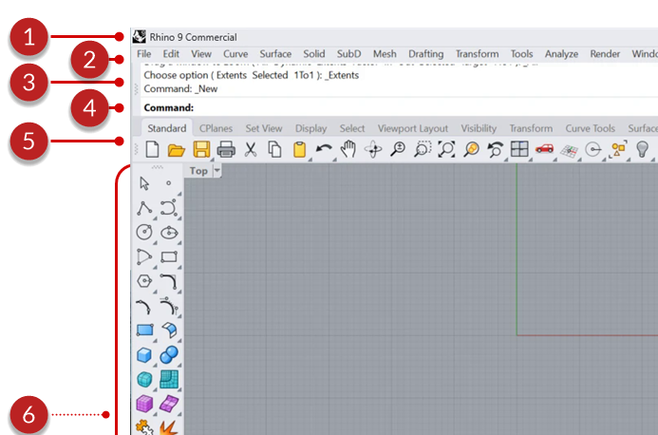Screen dimensions: 658x435
Task: Switch to the CPlanes toolbar tab
Action: pyautogui.click(x=216, y=128)
